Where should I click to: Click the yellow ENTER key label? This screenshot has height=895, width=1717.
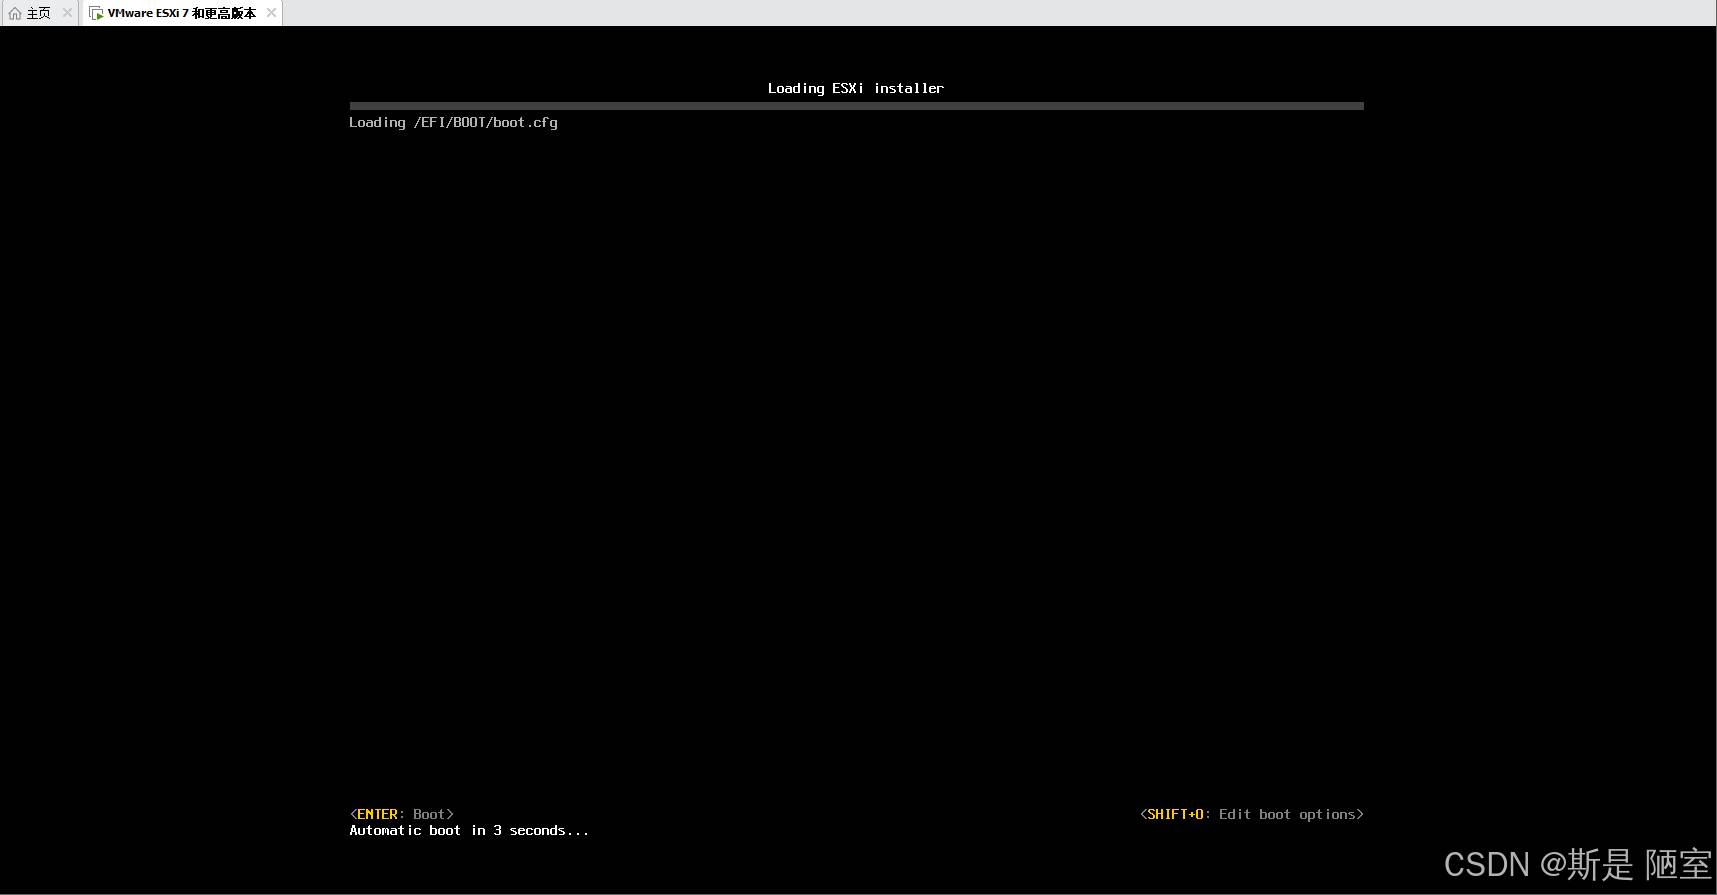[x=377, y=814]
